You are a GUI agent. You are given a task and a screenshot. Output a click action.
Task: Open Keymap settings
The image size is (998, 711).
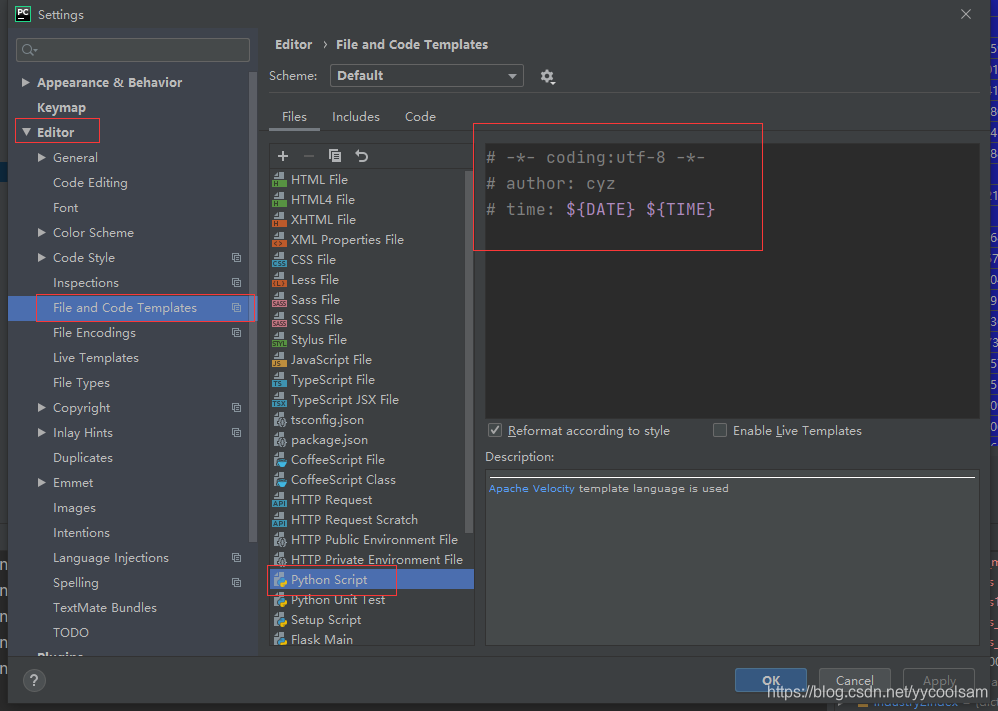(x=61, y=108)
